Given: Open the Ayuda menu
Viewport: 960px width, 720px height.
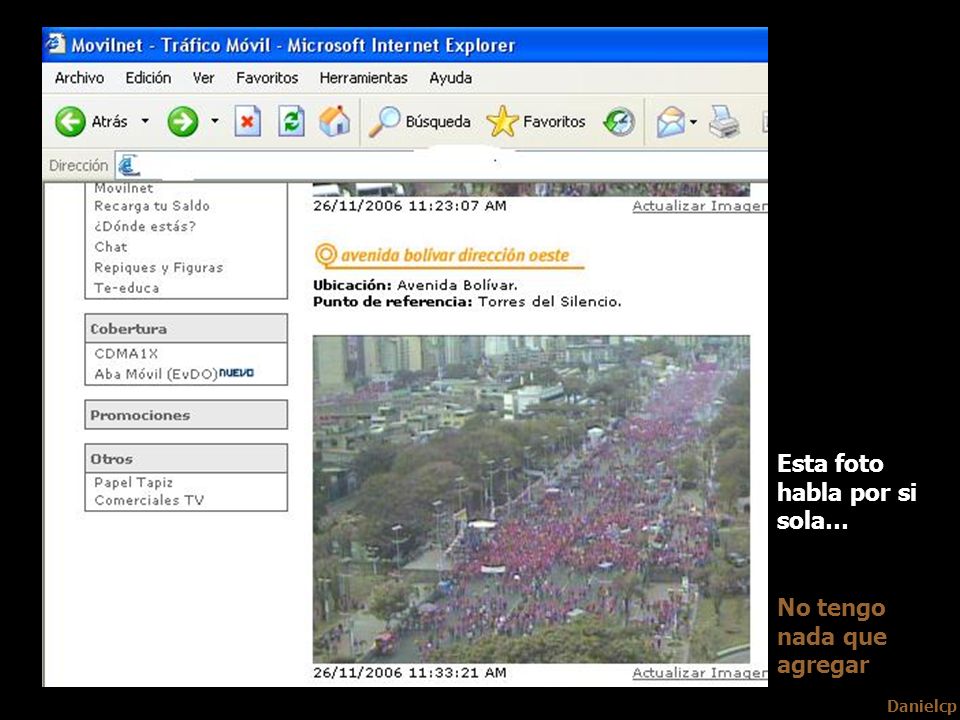Looking at the screenshot, I should coord(450,78).
